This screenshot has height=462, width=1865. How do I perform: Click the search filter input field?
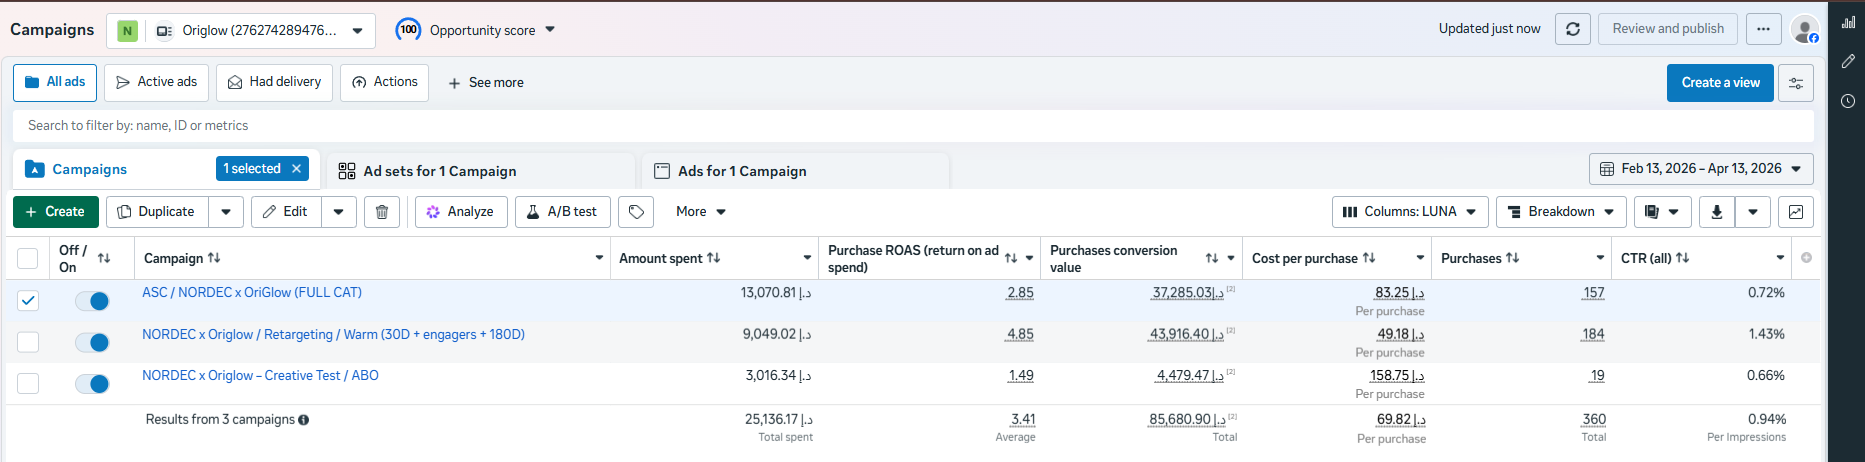click(x=913, y=126)
